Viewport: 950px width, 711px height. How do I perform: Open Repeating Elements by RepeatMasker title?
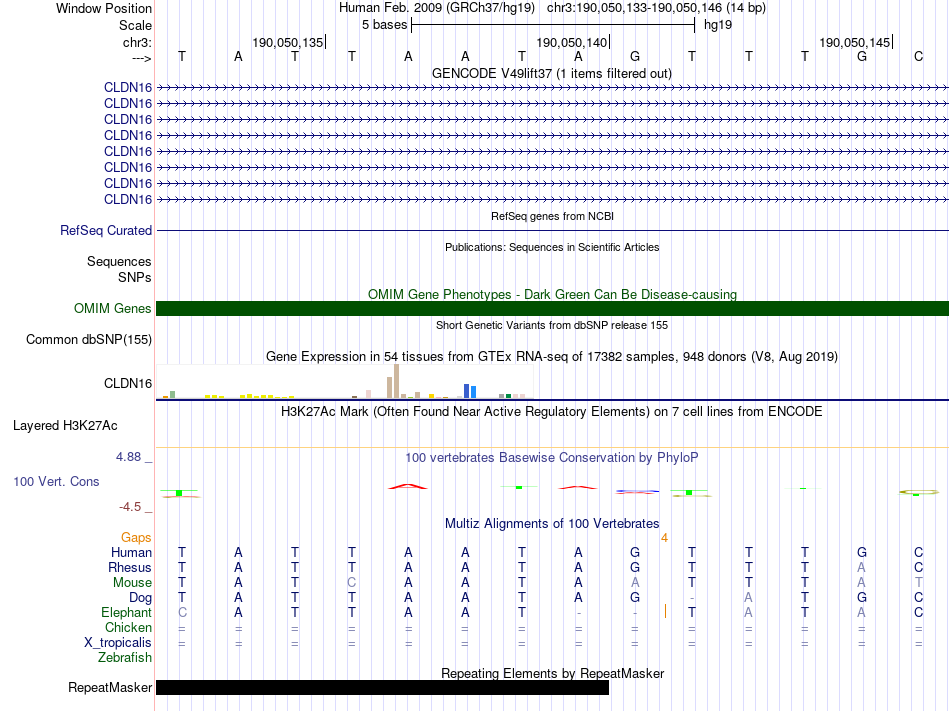[552, 673]
